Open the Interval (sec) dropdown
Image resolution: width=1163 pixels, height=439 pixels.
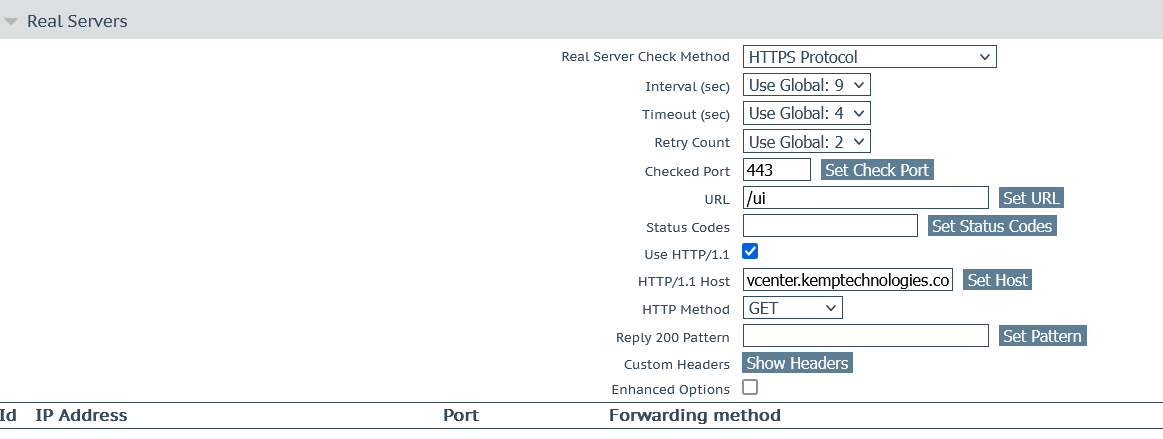[x=806, y=85]
